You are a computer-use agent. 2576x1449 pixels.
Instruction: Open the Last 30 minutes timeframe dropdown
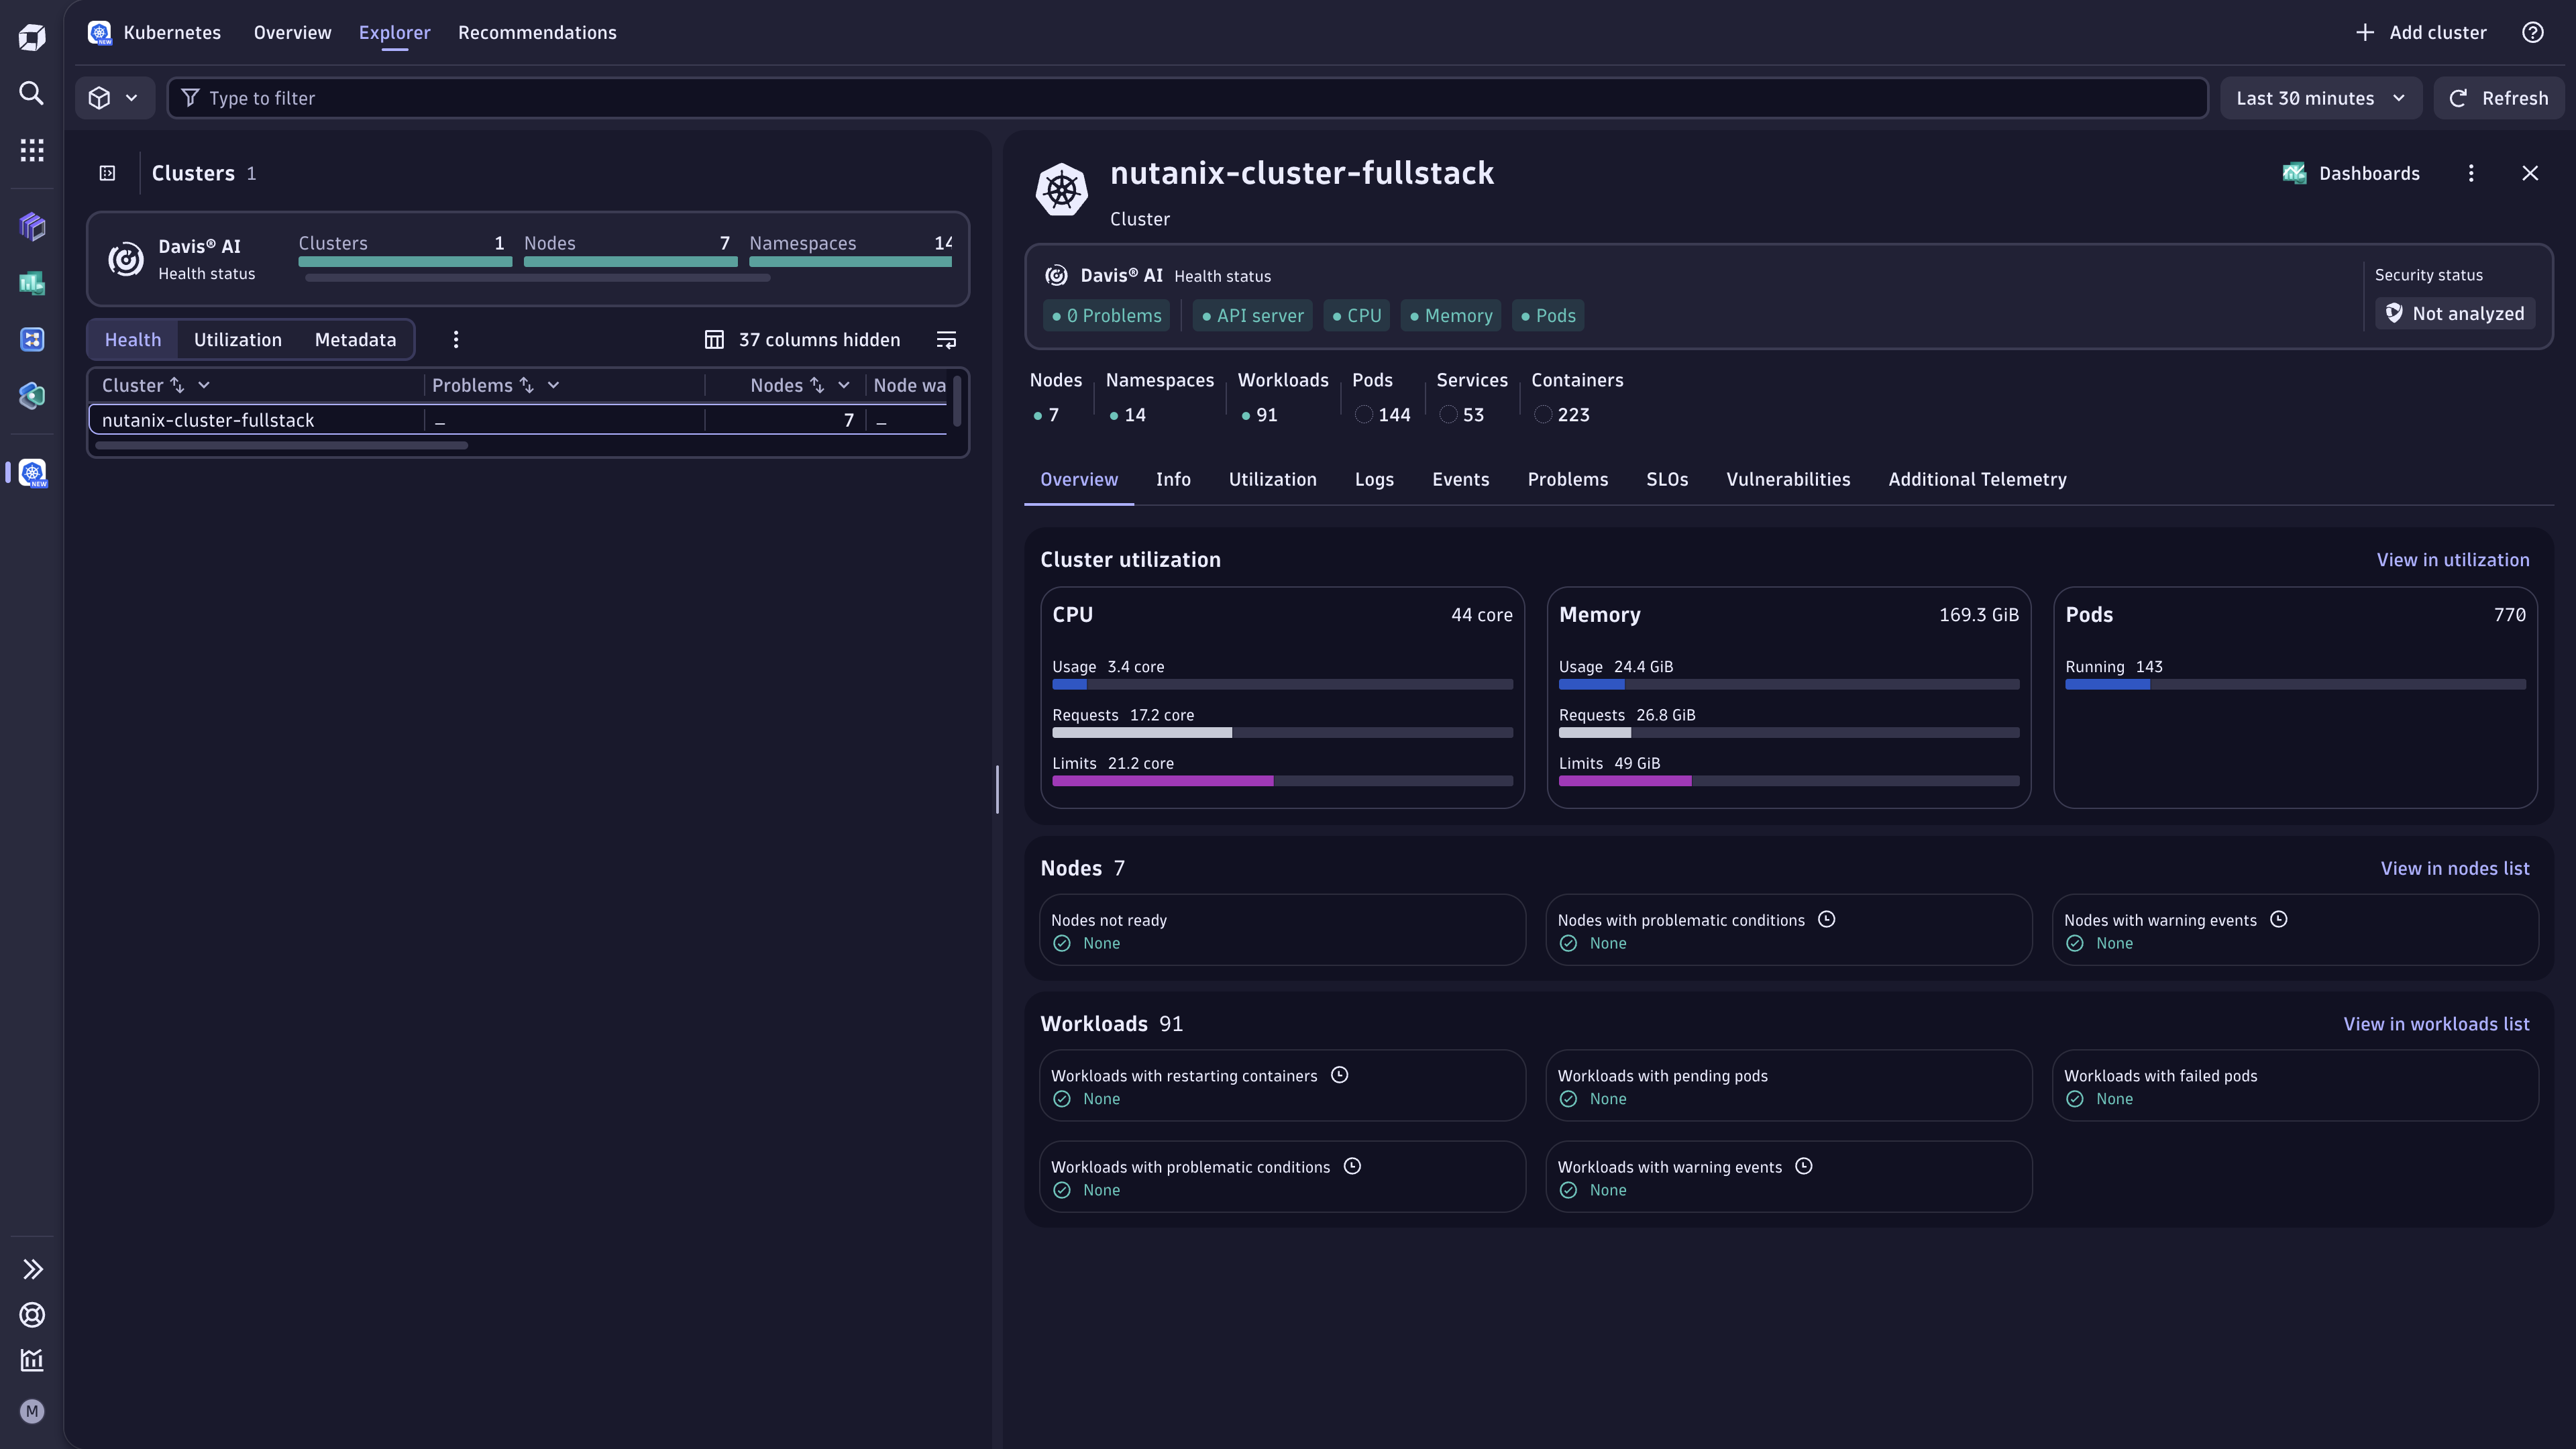point(2320,98)
